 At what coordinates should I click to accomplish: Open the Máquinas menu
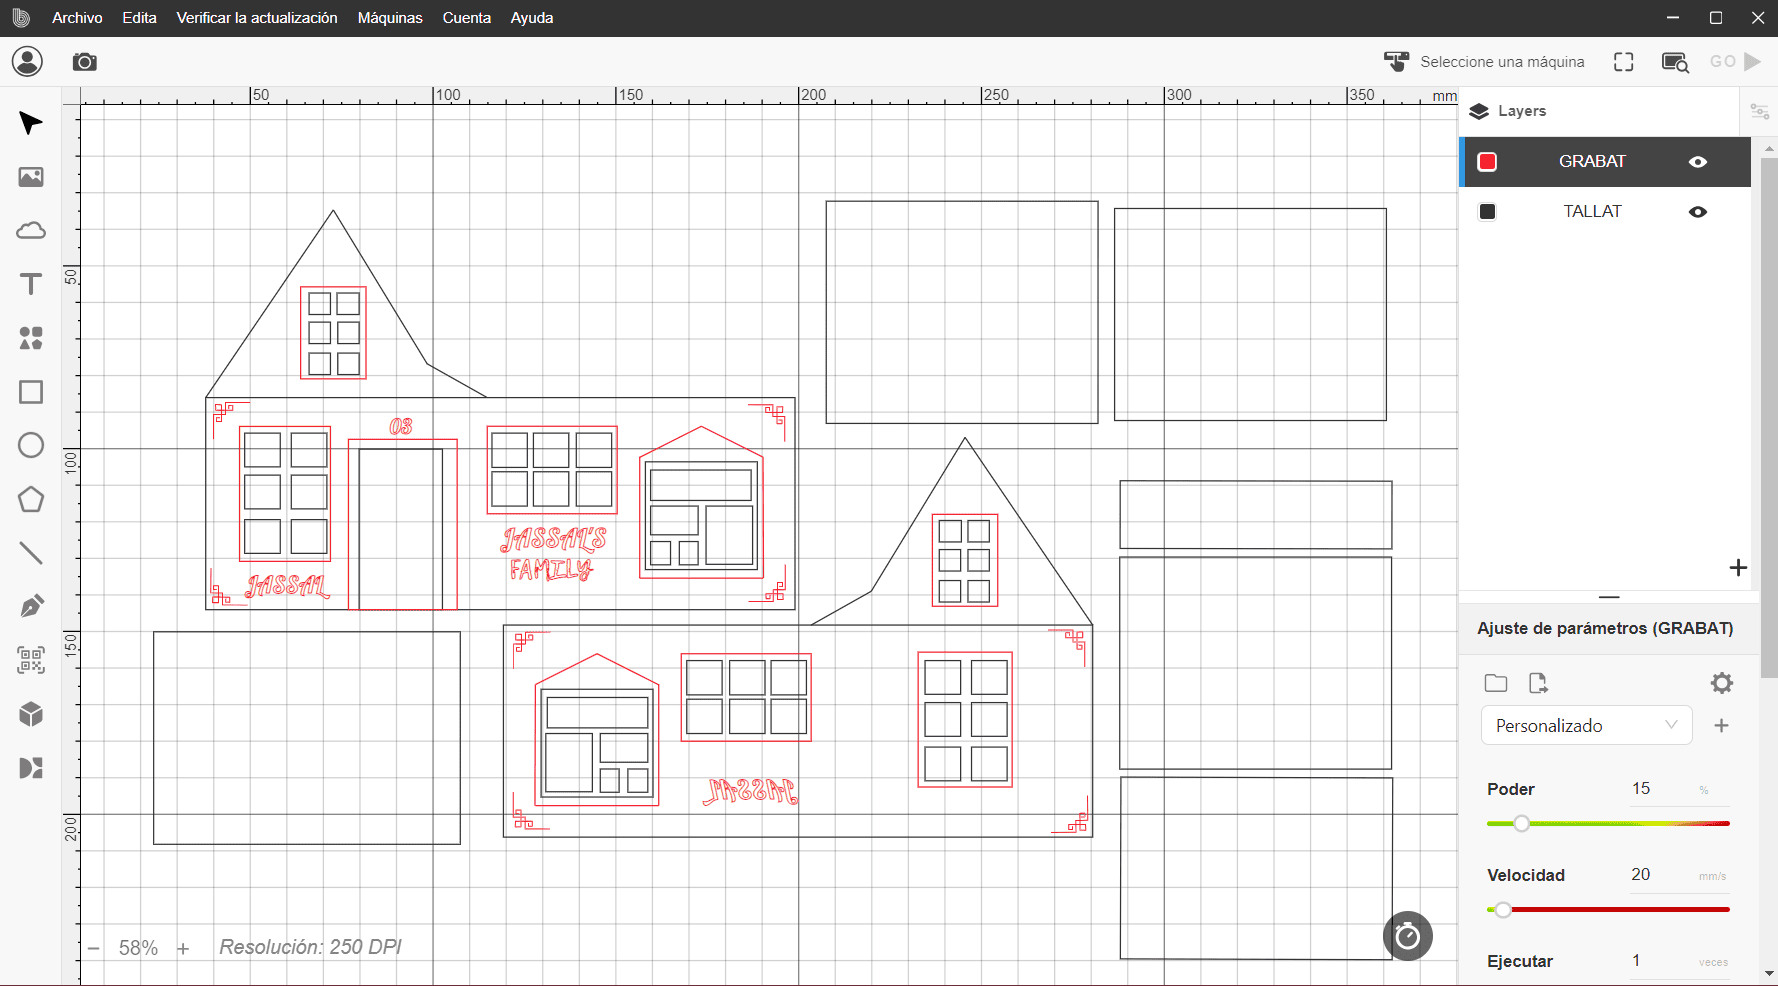(x=390, y=18)
